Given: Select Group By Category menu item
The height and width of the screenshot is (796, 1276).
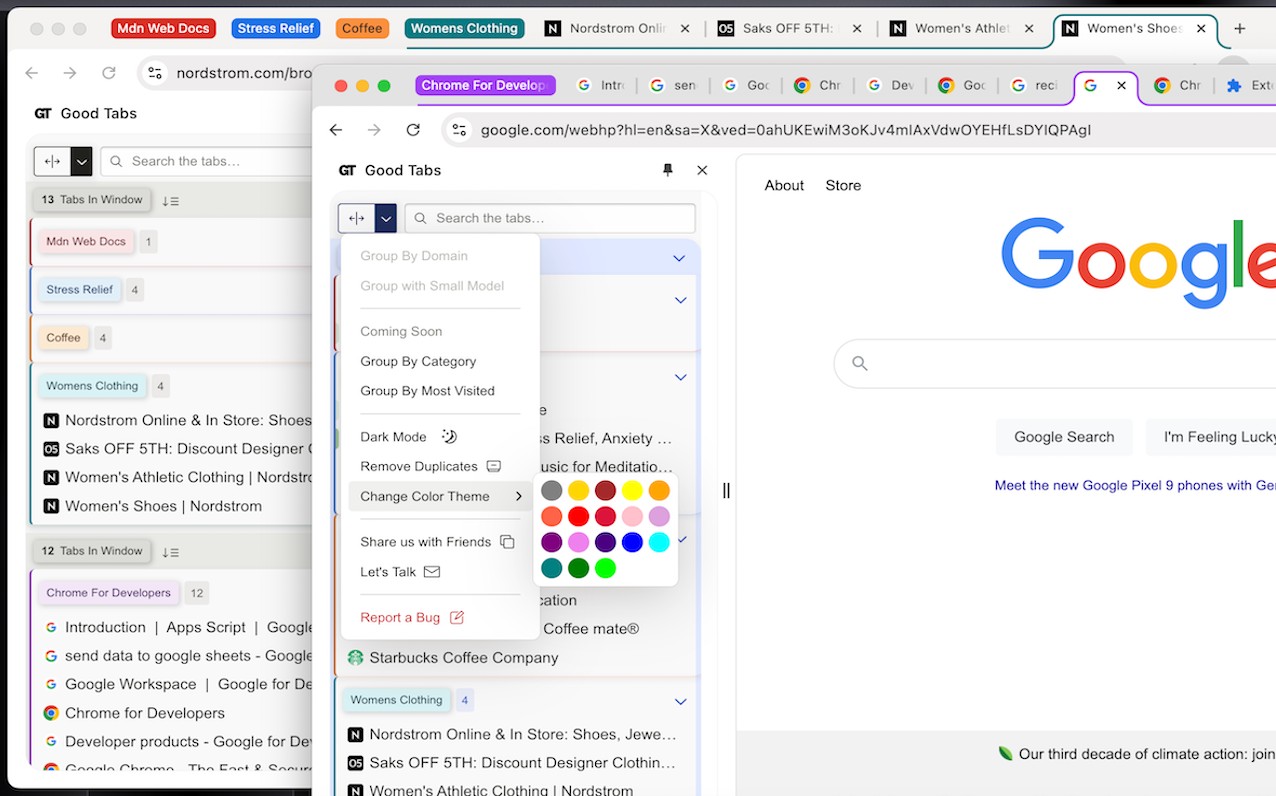Looking at the screenshot, I should 418,361.
